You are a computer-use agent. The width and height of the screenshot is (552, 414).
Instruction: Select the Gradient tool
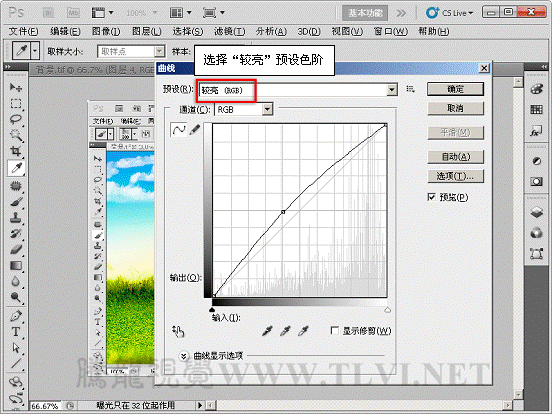(16, 266)
